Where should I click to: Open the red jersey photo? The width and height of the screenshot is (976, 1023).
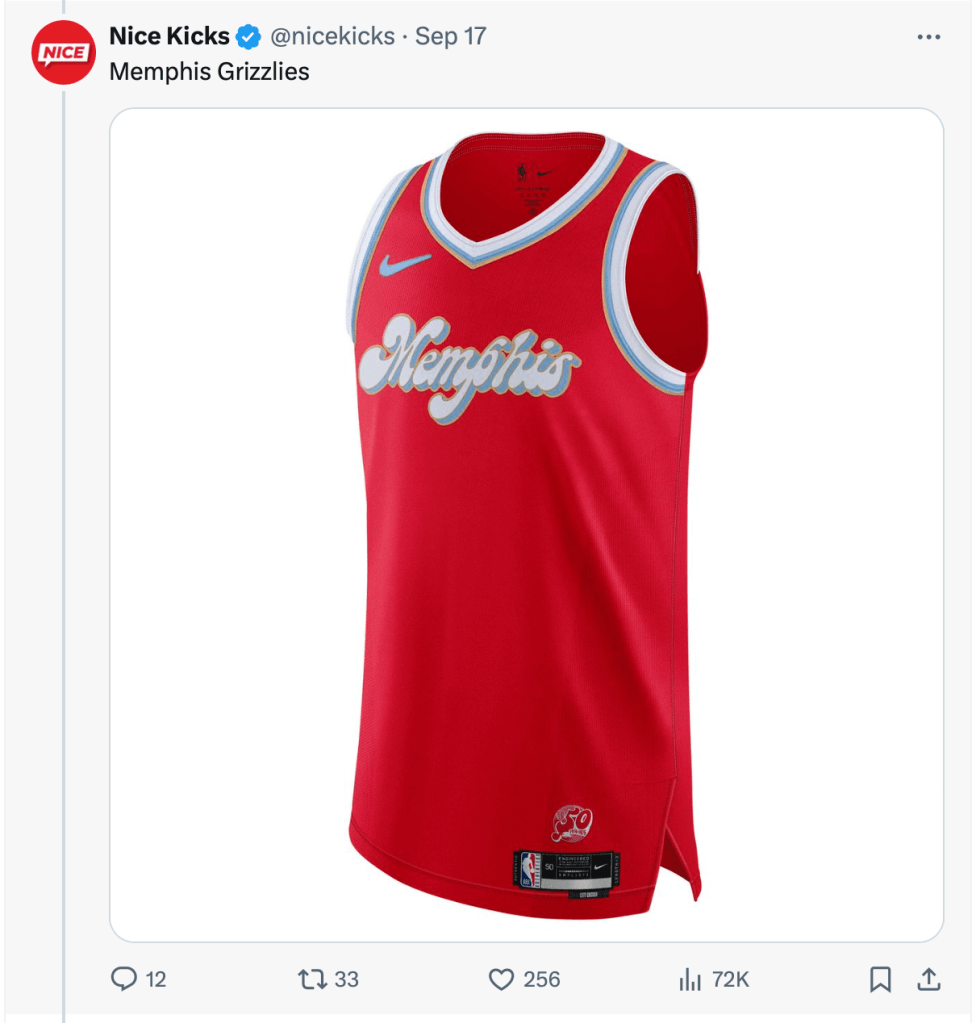(x=526, y=525)
